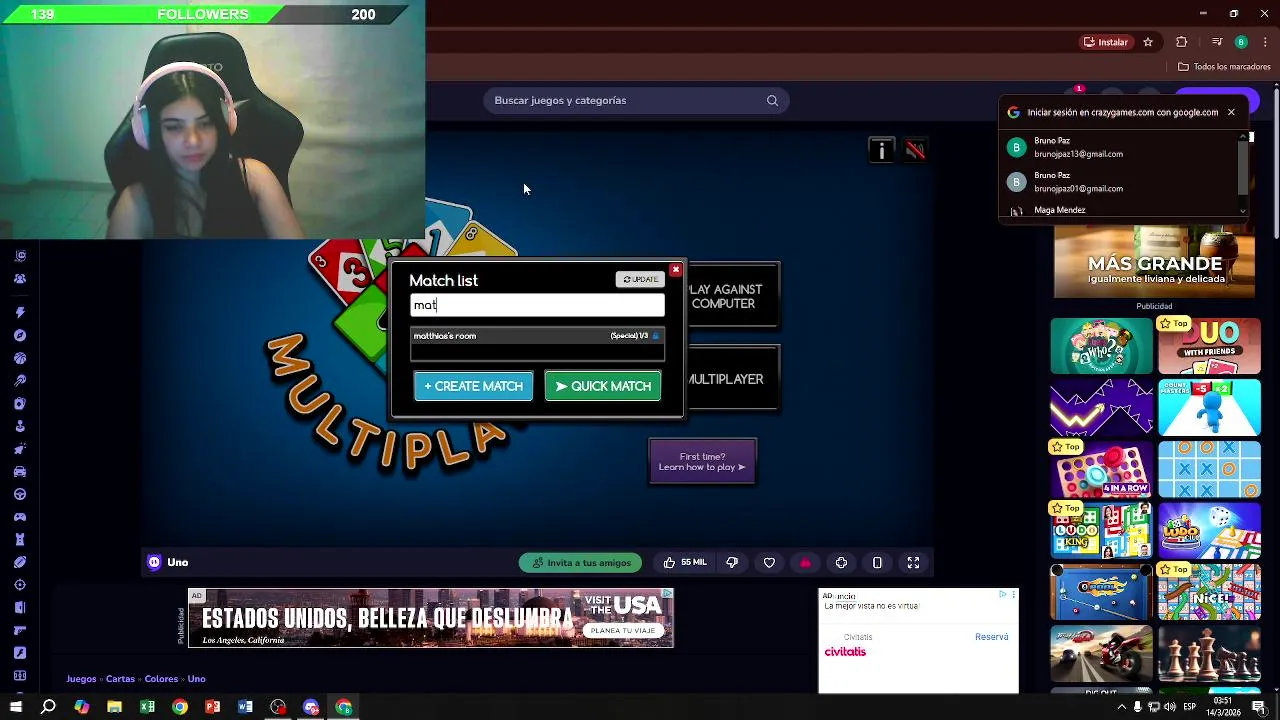Open the notifications center icon
The width and height of the screenshot is (1280, 720).
(1259, 707)
